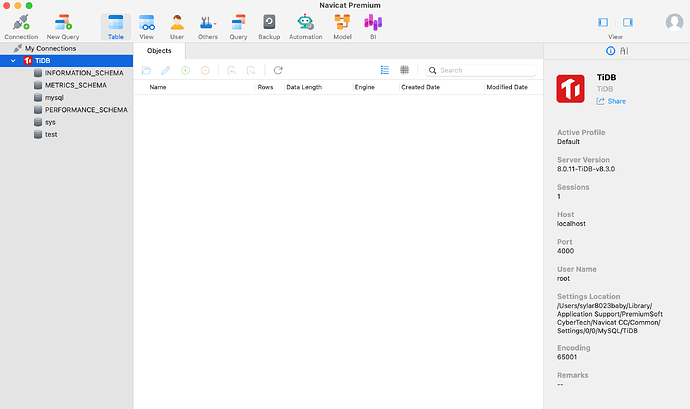Select the TiDB connection row
This screenshot has height=409, width=690.
[66, 61]
